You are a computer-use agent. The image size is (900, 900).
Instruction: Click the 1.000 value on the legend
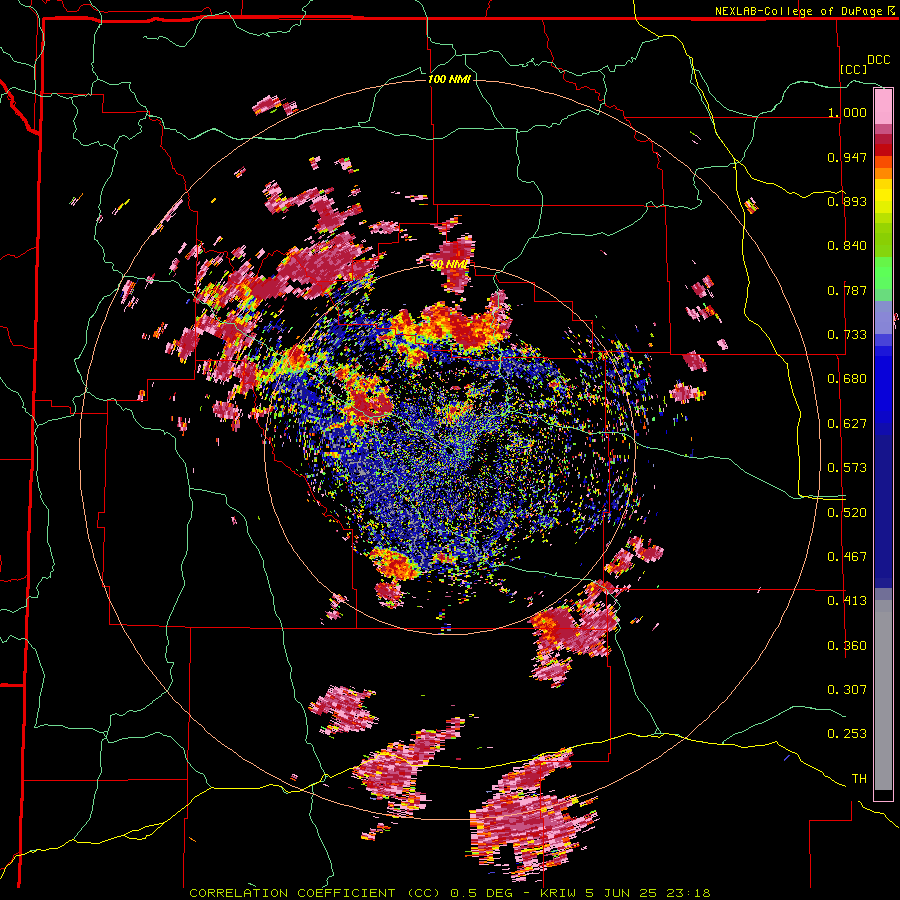847,112
